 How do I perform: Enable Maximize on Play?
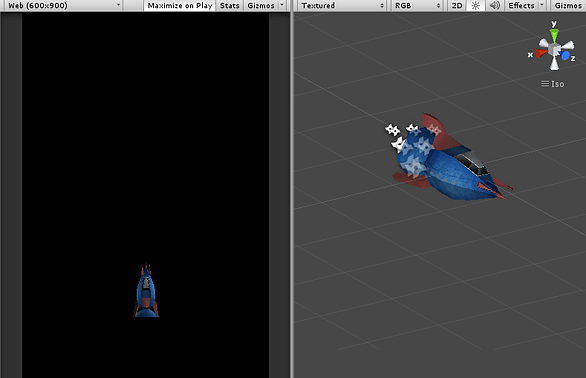click(180, 5)
